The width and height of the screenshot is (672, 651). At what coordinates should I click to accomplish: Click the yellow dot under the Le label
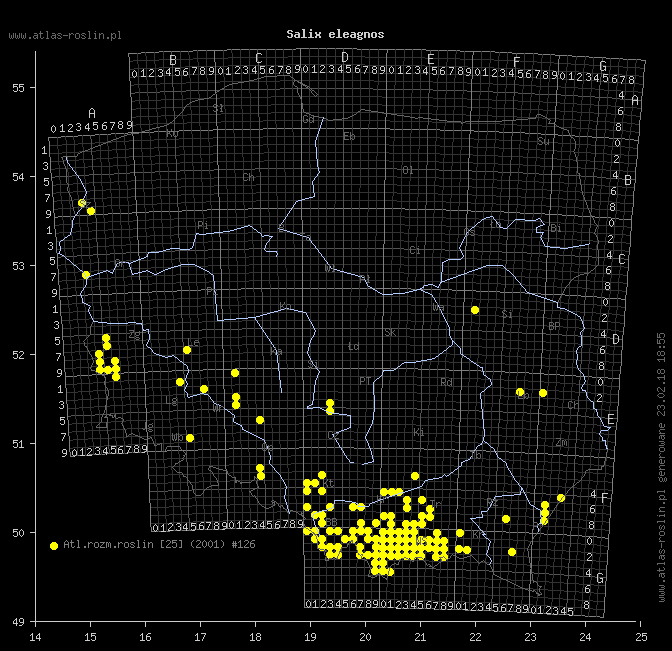[x=187, y=350]
